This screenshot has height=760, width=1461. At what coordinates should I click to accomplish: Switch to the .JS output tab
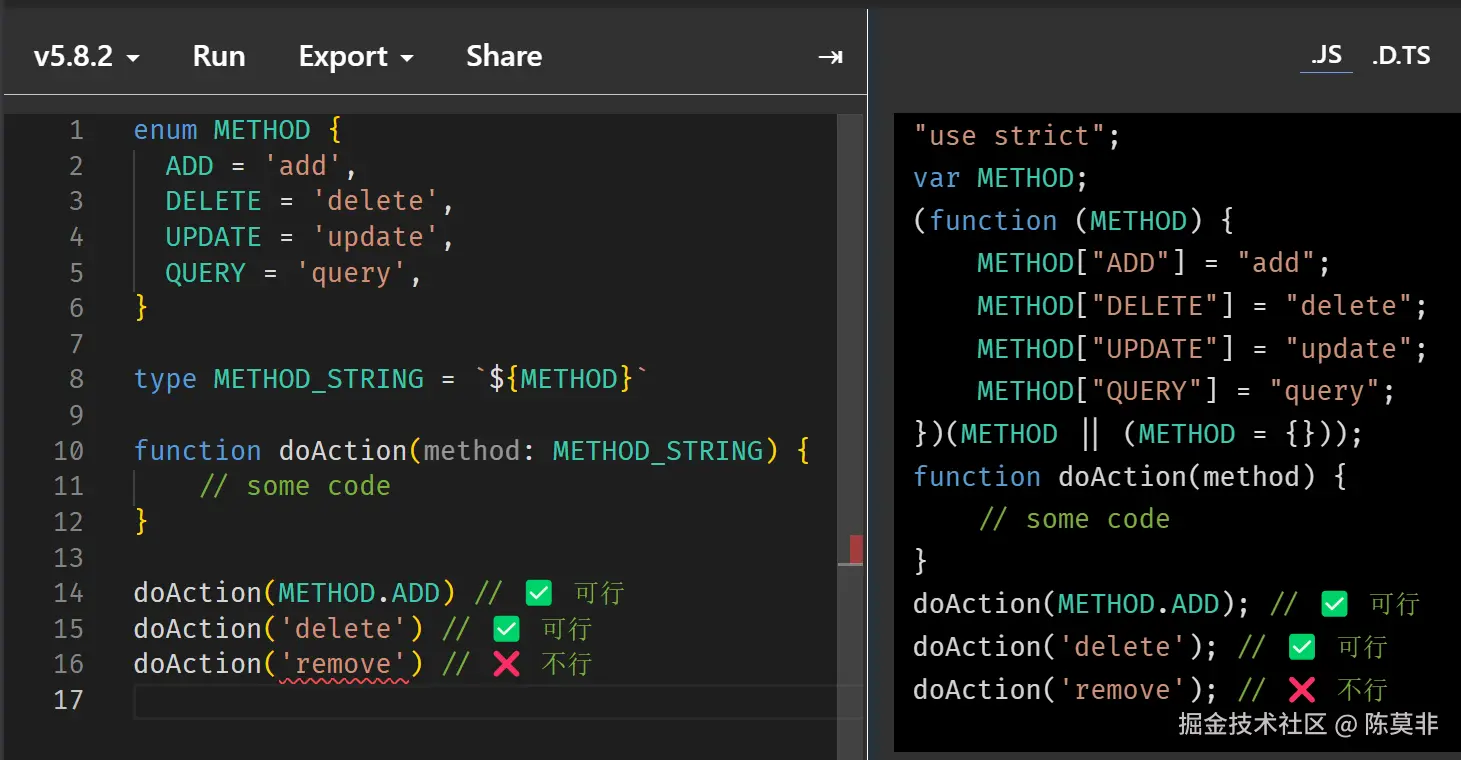click(1326, 56)
